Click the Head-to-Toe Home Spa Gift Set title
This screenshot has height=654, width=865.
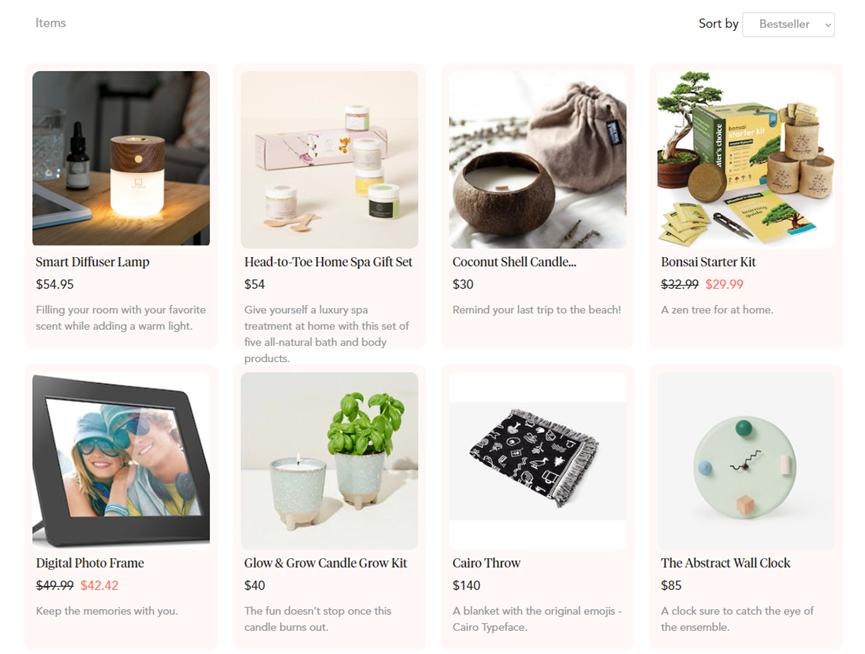[x=328, y=262]
